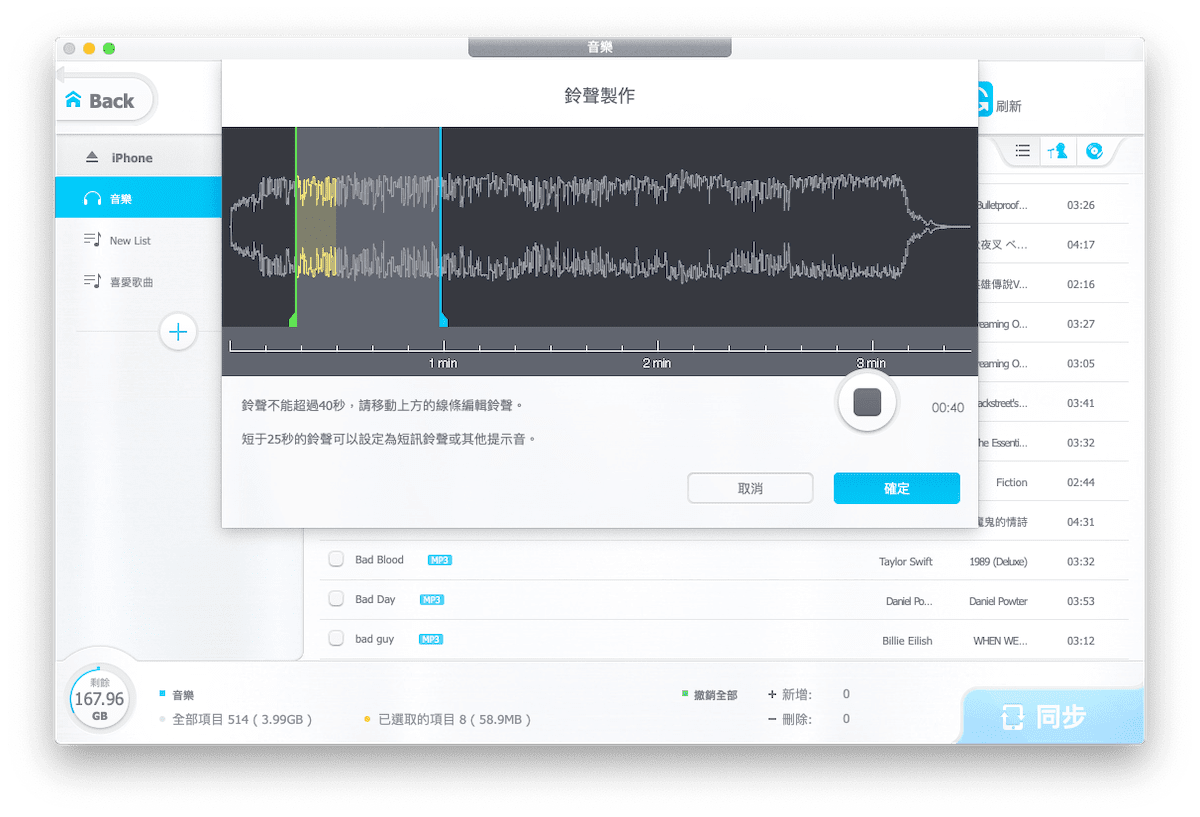Eject the iPhone using the eject icon
This screenshot has width=1200, height=817.
pyautogui.click(x=92, y=158)
